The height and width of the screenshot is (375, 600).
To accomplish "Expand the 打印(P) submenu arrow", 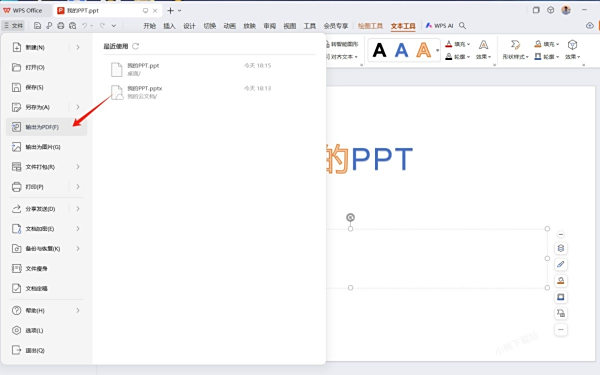I will click(78, 187).
